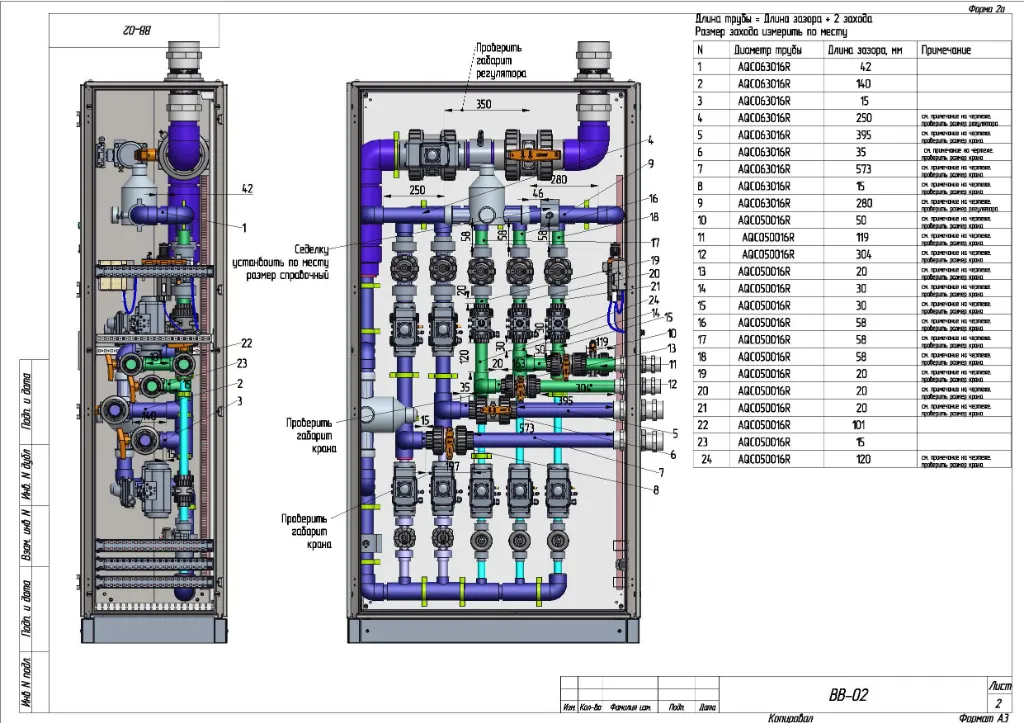Click the 'Седелку установить по месту' note
The image size is (1024, 723).
(x=290, y=262)
